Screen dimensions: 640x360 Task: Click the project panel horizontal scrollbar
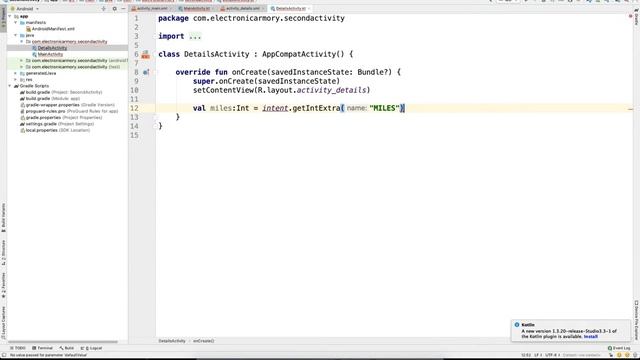(63, 342)
